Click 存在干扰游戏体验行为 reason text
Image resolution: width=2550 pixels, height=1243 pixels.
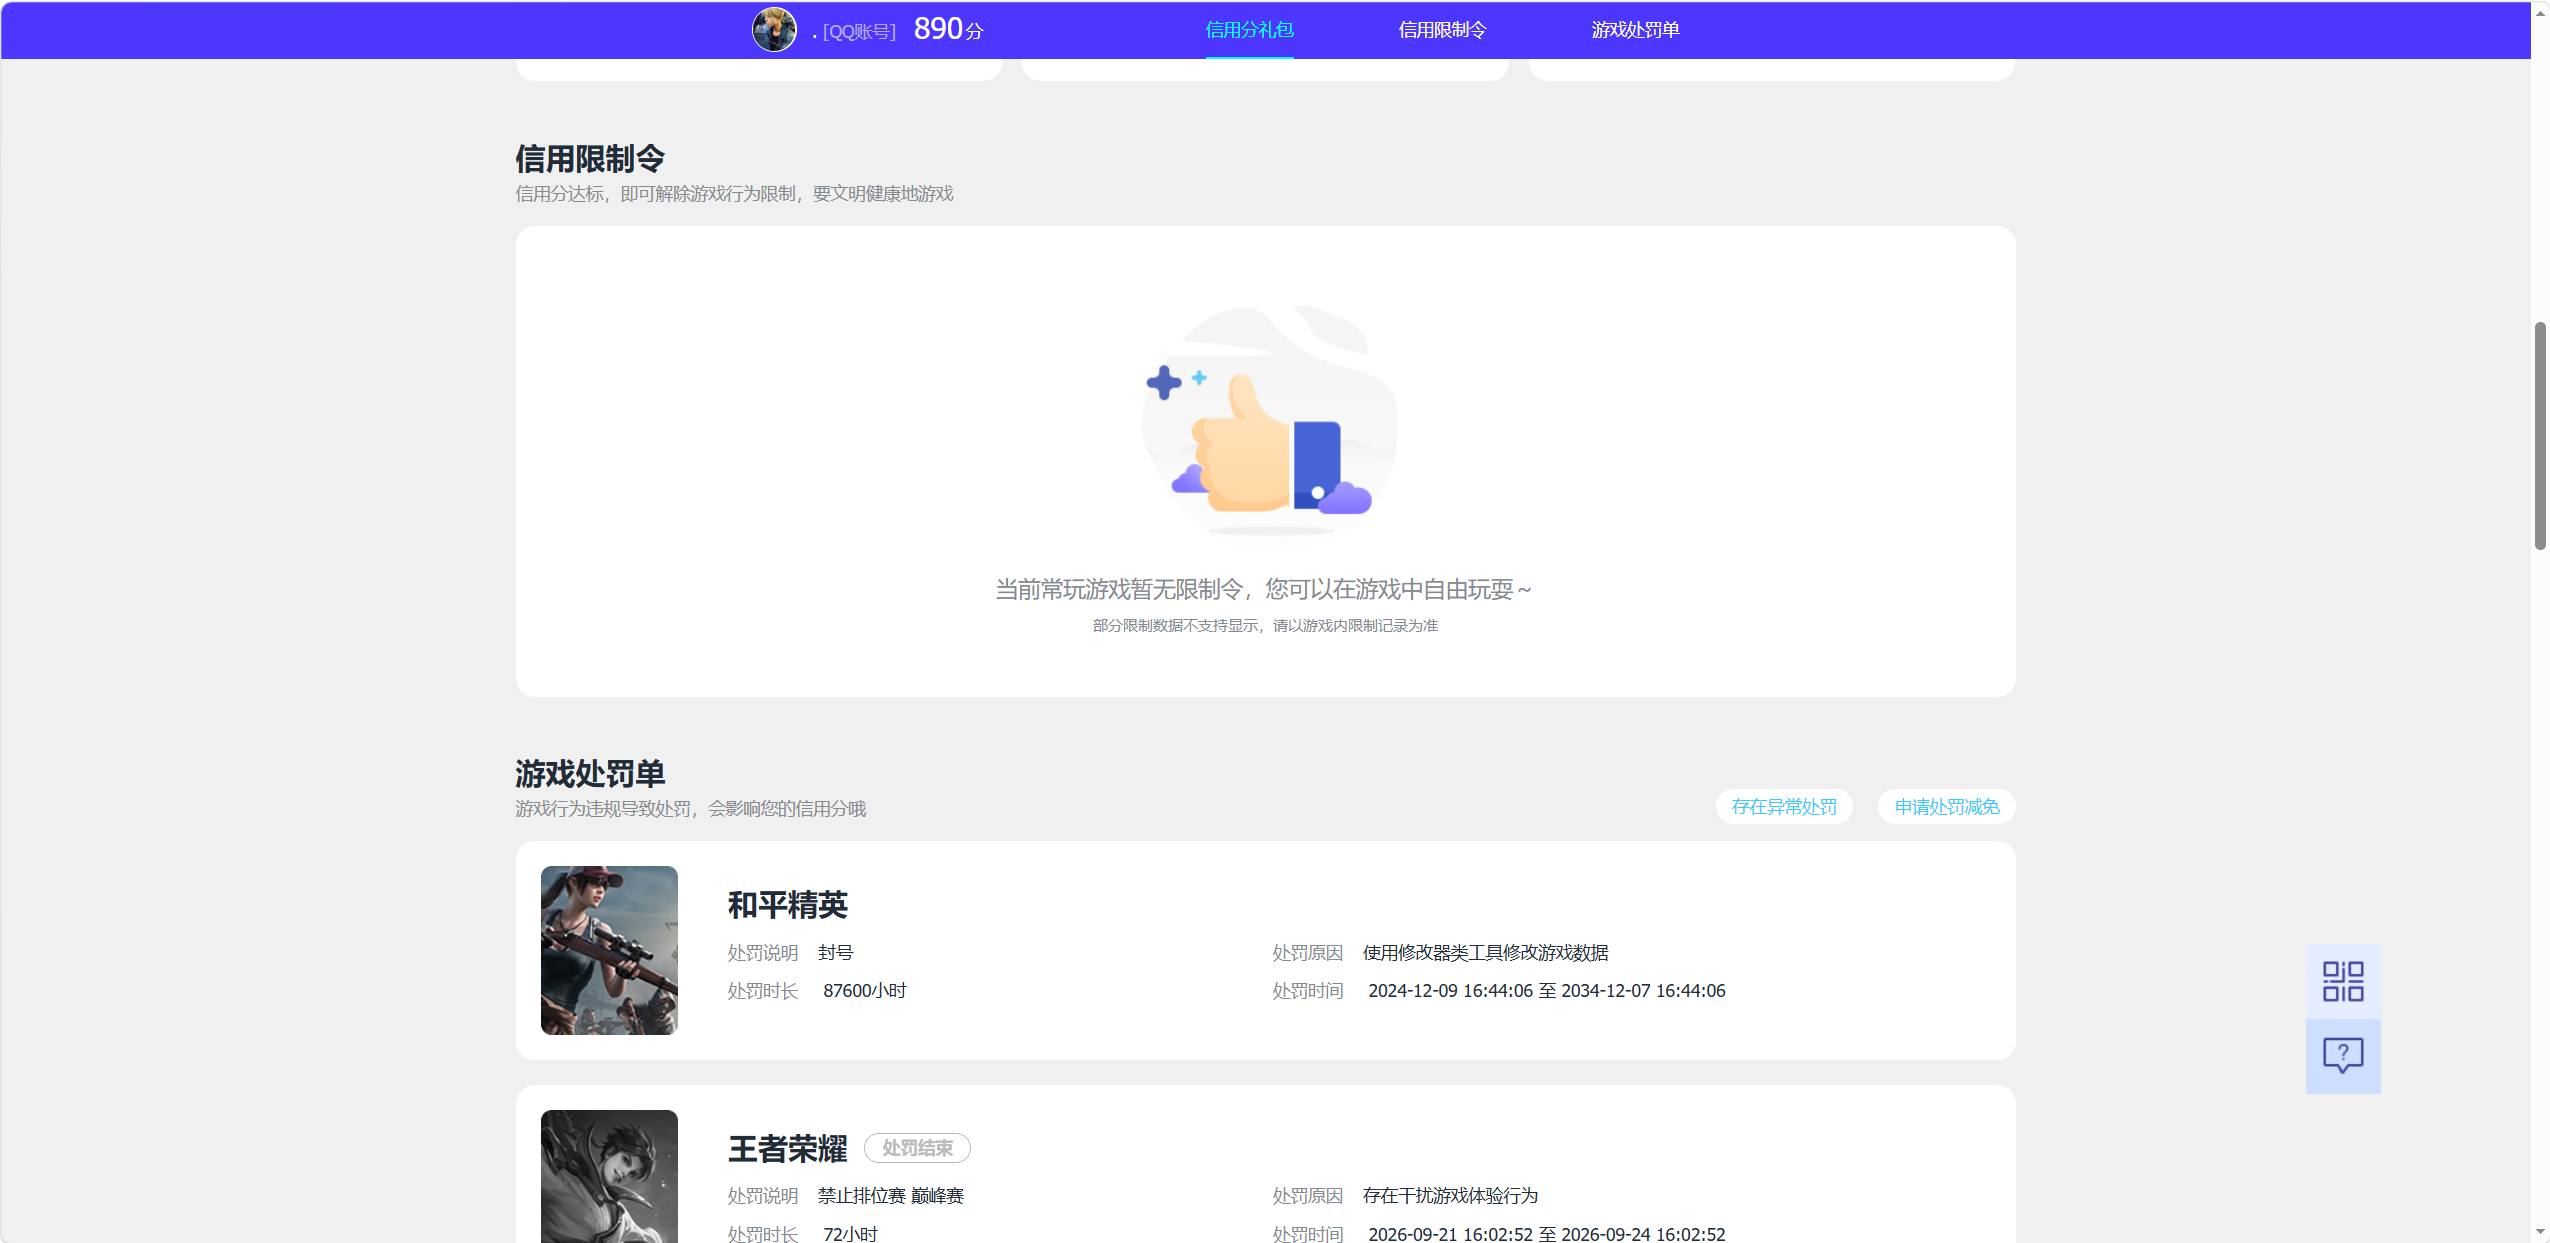click(x=1450, y=1196)
